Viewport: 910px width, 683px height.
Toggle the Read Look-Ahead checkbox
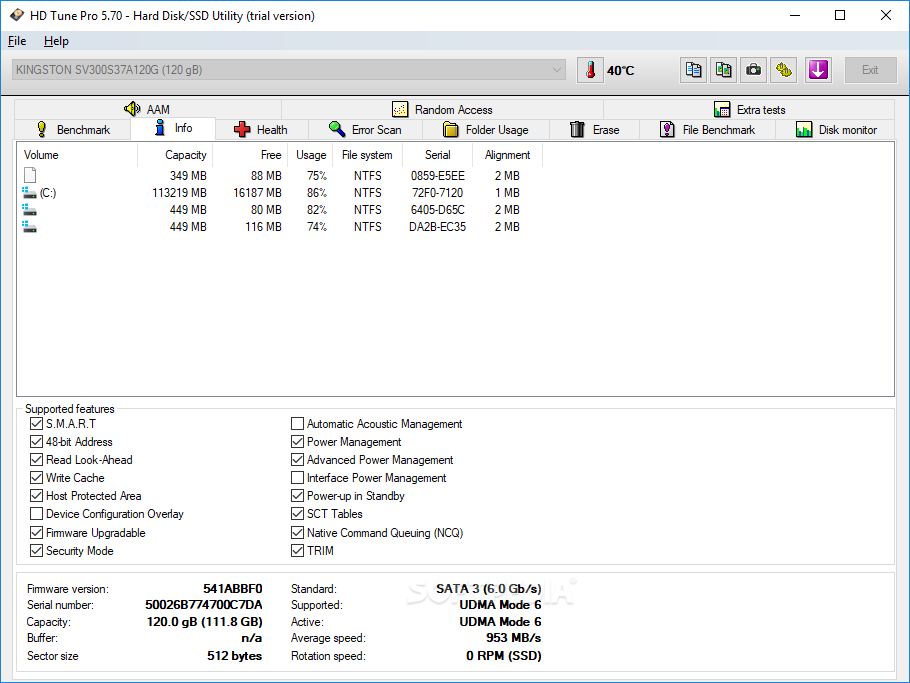(x=36, y=460)
